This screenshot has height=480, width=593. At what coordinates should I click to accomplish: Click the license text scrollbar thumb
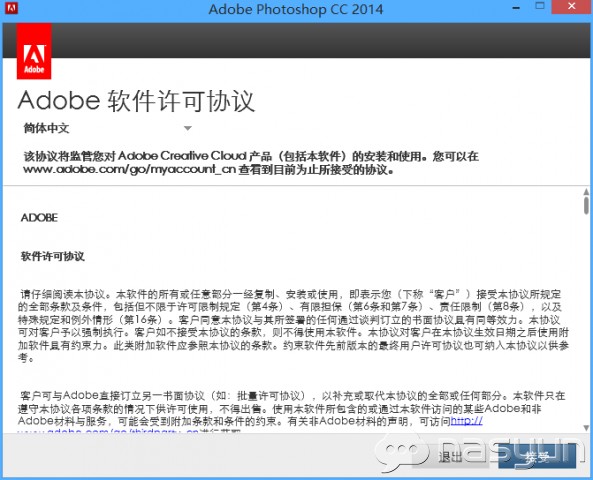[586, 205]
